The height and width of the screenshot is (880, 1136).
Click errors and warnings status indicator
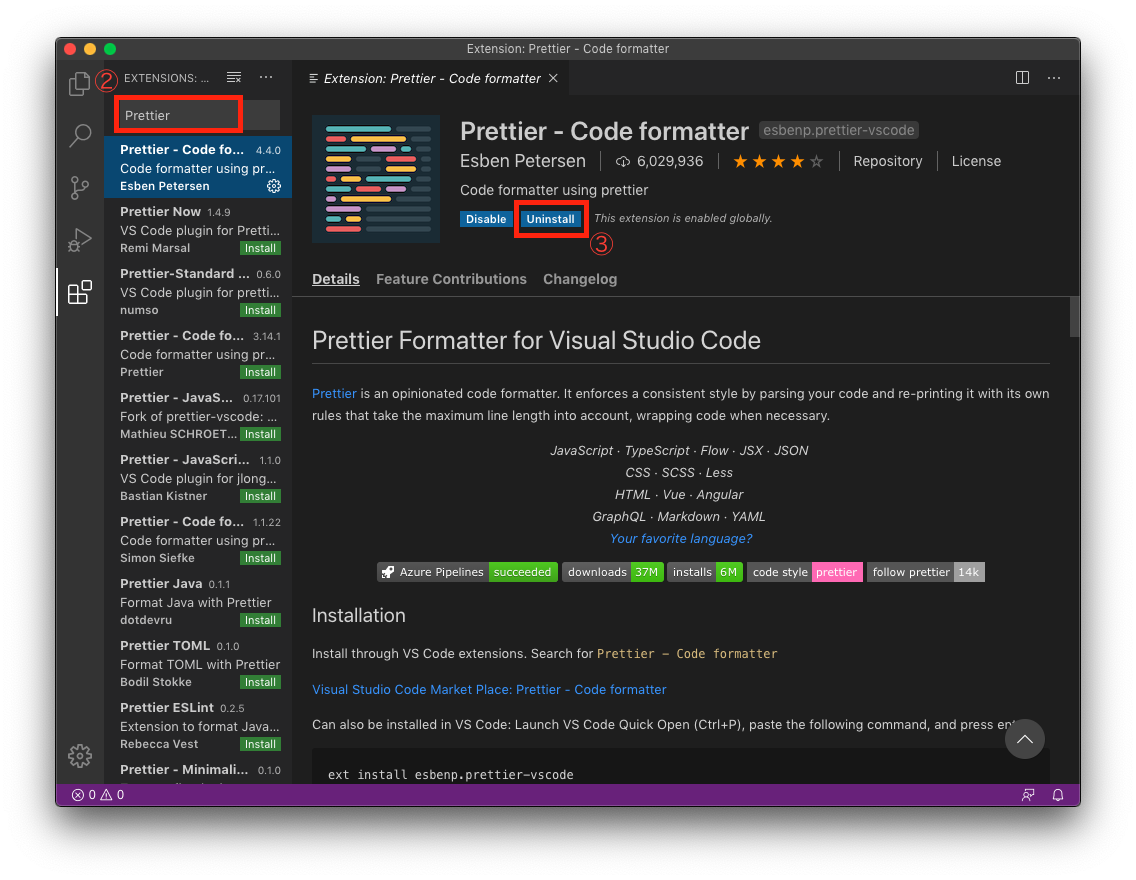point(98,795)
